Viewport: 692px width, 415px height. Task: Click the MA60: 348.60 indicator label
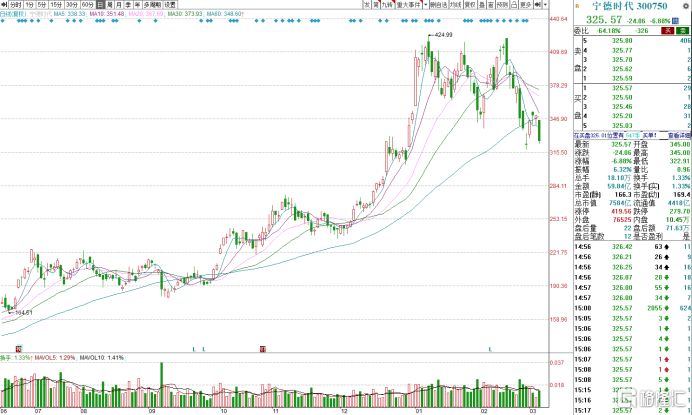point(224,14)
